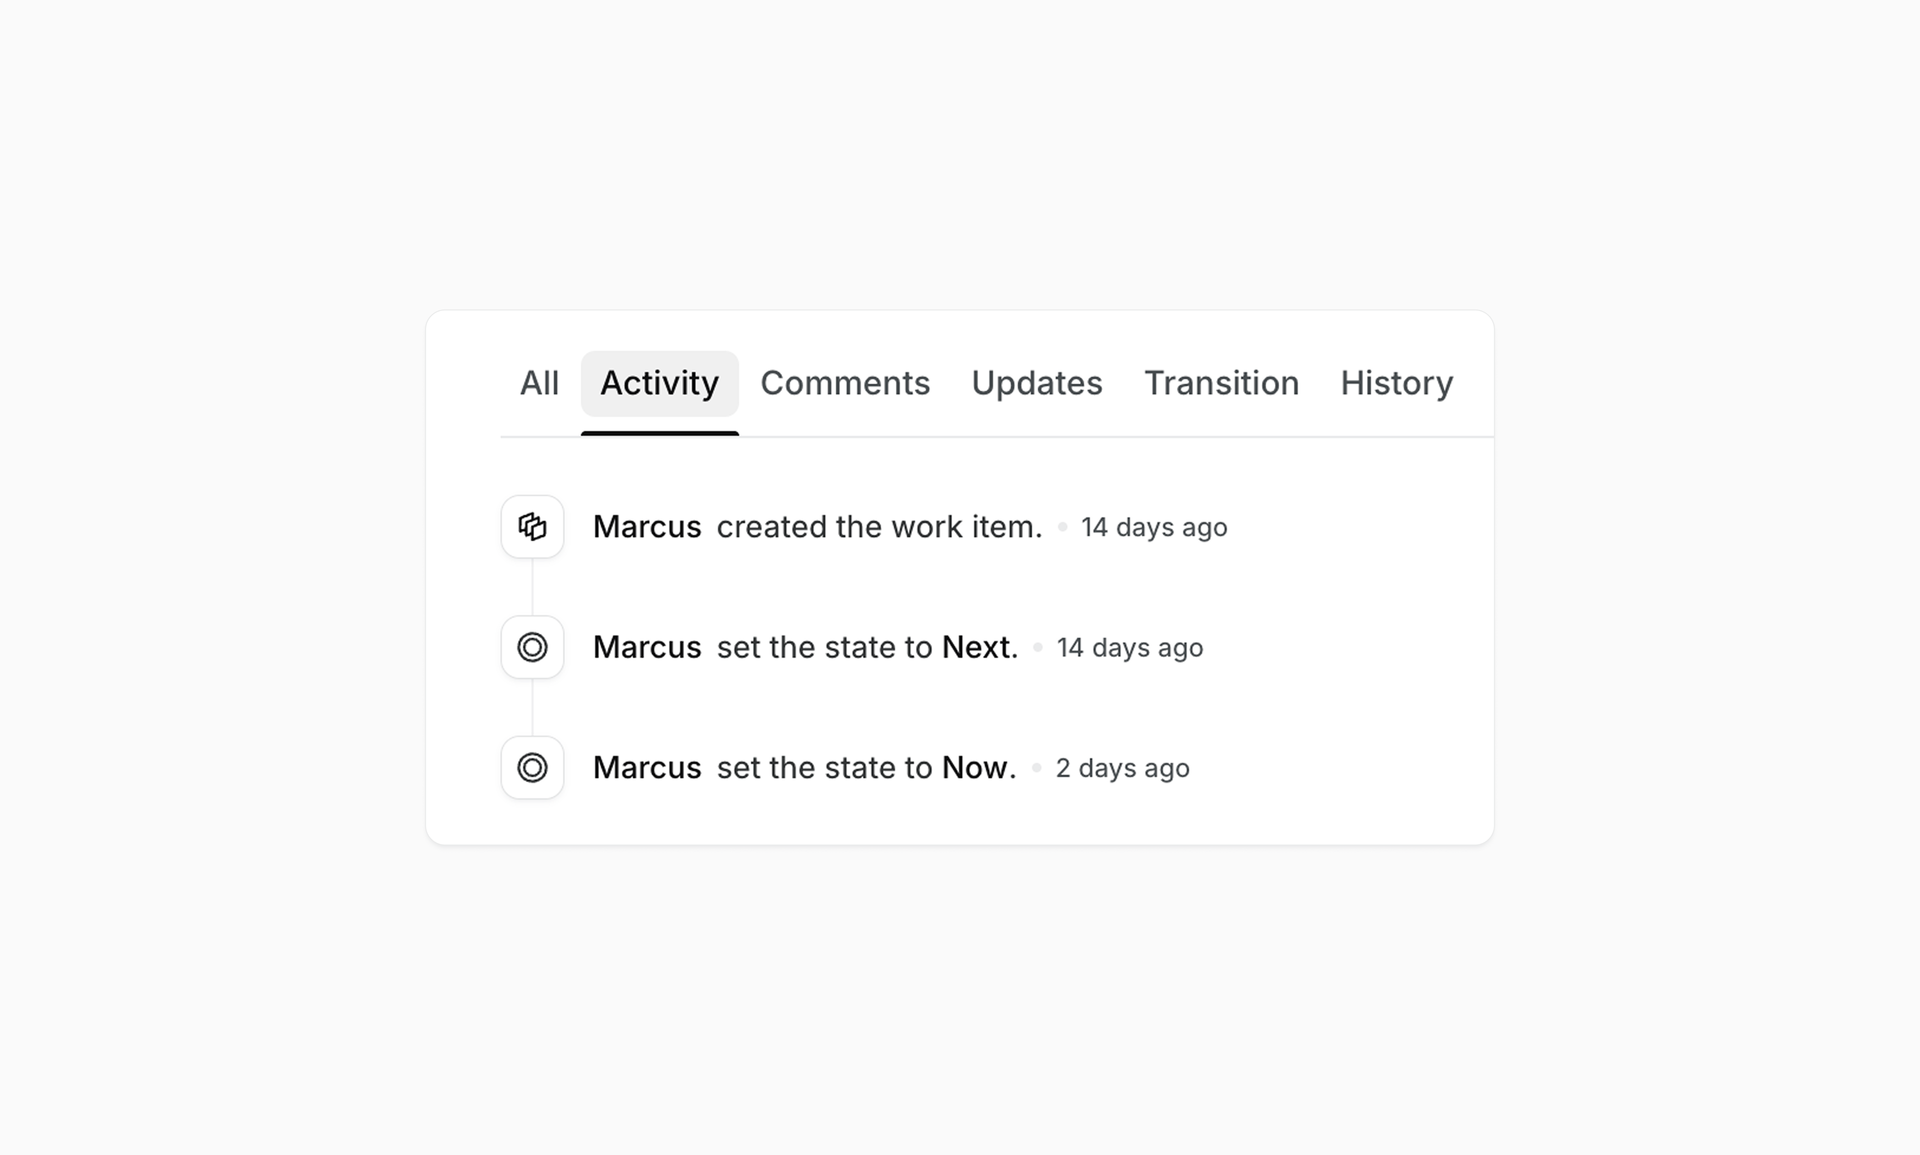The height and width of the screenshot is (1155, 1920).
Task: Click 'set the state to' text for Next
Action: click(x=825, y=647)
